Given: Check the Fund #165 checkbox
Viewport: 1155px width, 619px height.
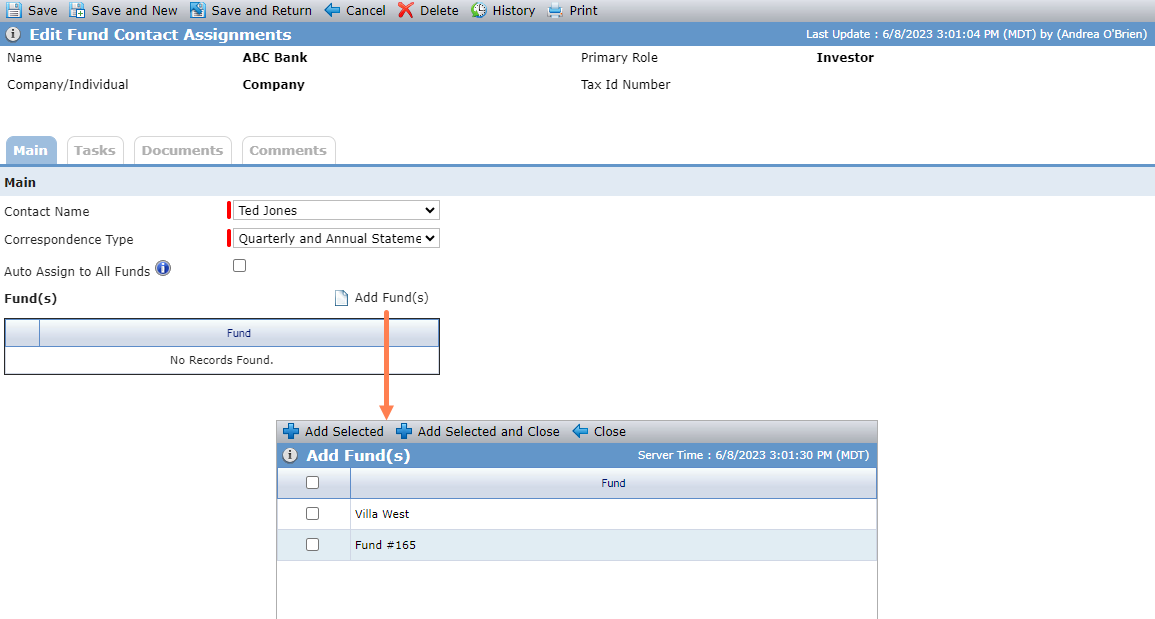Looking at the screenshot, I should point(312,545).
